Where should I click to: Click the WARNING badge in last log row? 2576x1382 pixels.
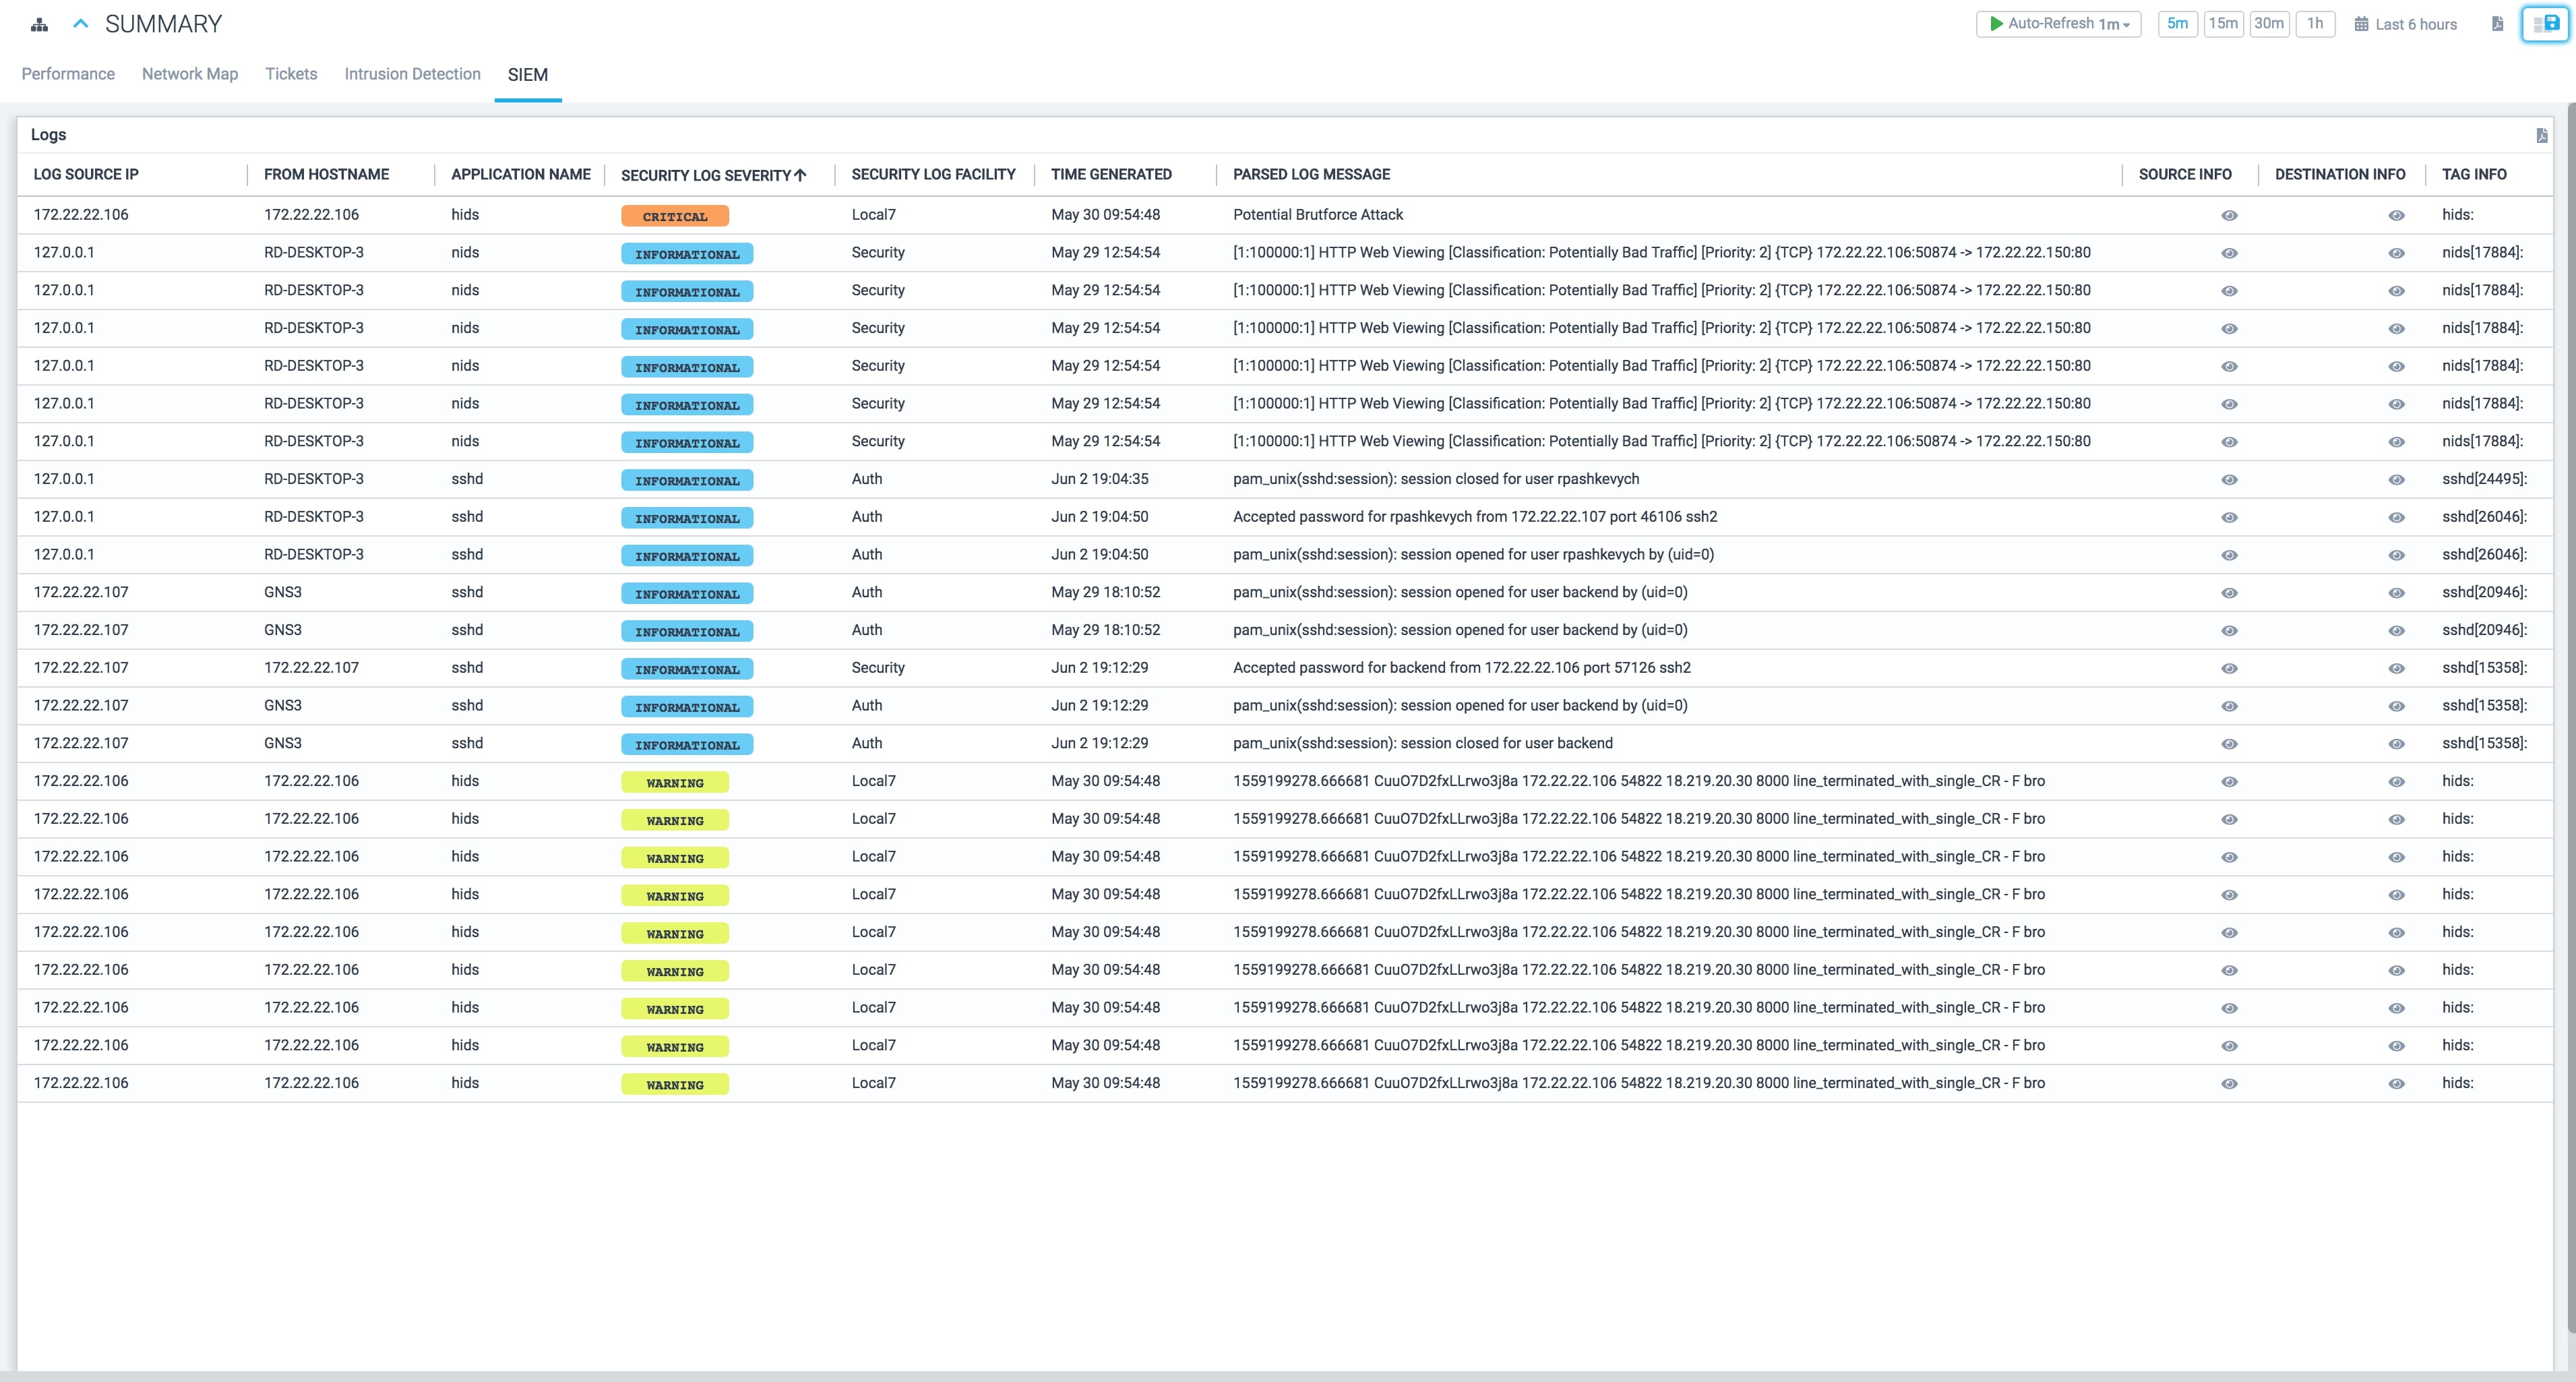pyautogui.click(x=675, y=1084)
